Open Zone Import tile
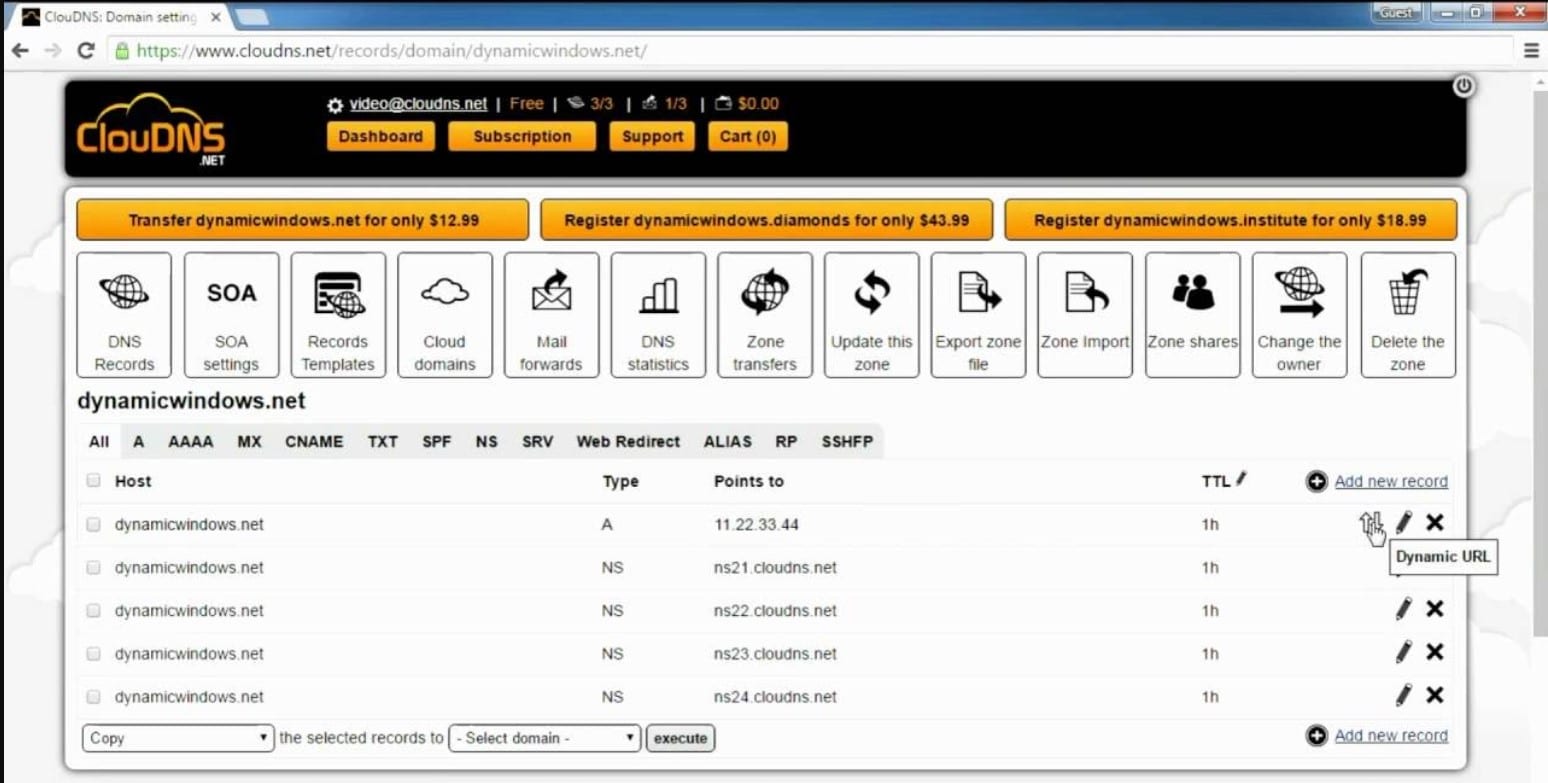This screenshot has width=1548, height=783. tap(1085, 315)
